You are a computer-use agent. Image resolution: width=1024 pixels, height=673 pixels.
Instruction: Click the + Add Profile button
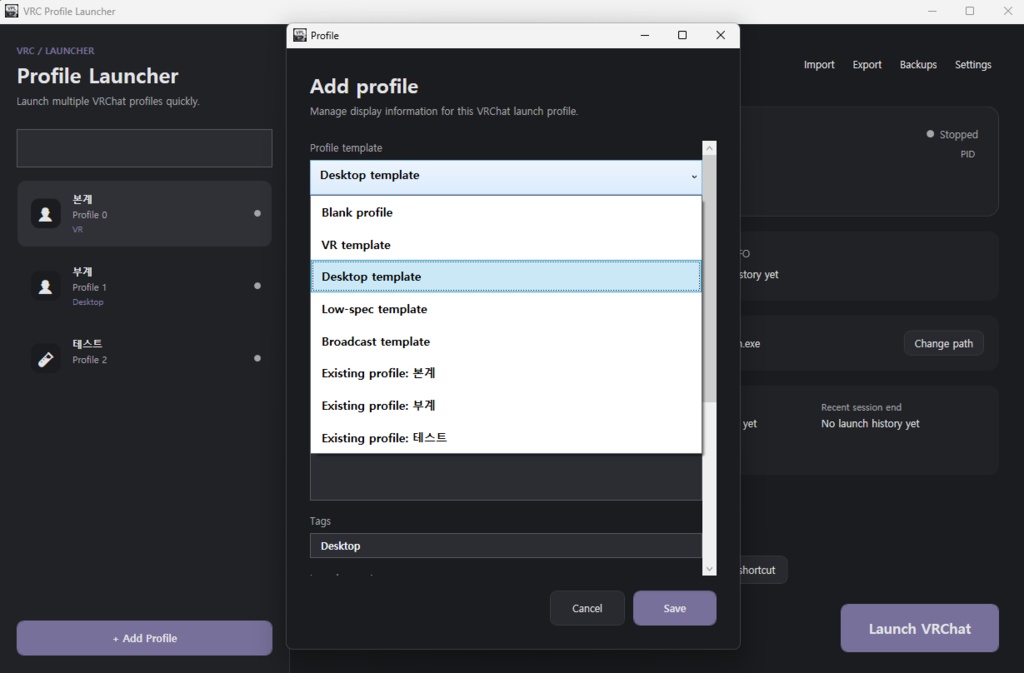tap(144, 638)
